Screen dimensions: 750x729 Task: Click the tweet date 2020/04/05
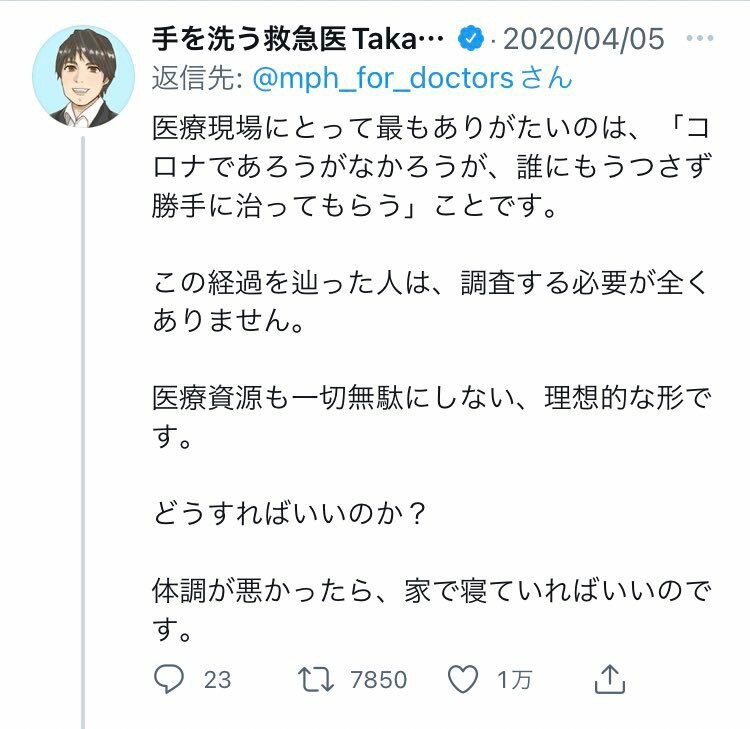pyautogui.click(x=584, y=39)
